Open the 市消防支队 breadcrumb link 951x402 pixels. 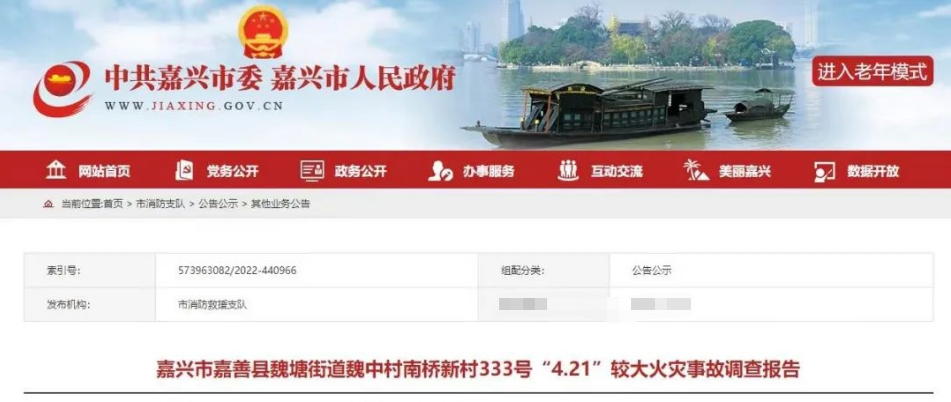click(161, 204)
